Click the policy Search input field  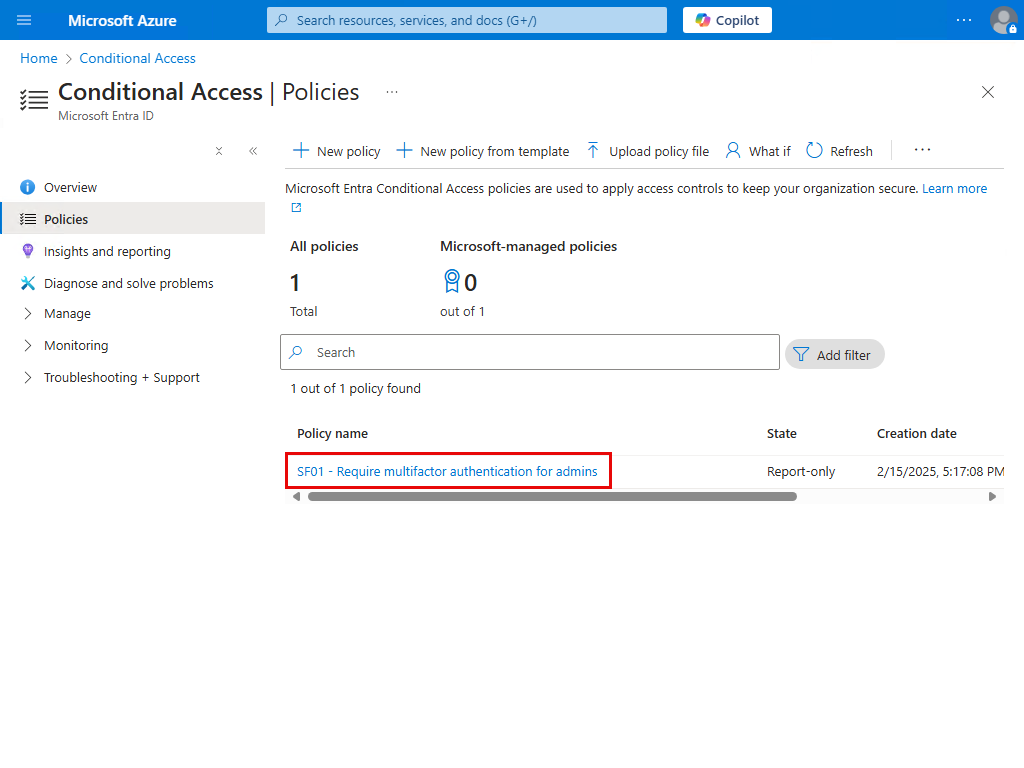[x=540, y=352]
